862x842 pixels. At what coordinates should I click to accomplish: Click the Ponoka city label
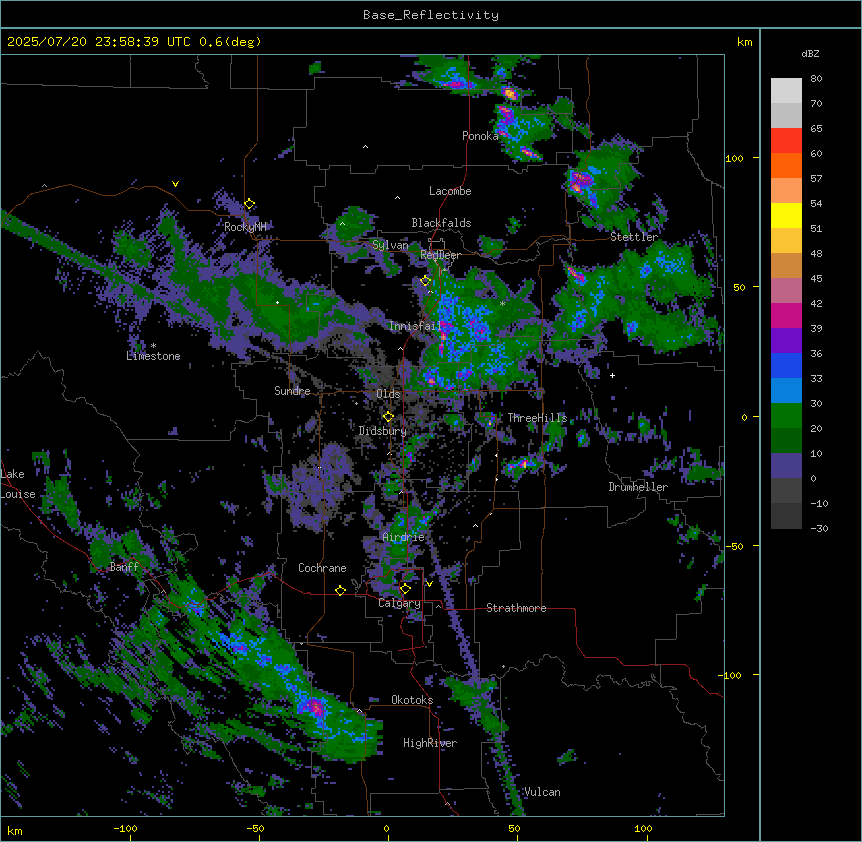pos(480,136)
